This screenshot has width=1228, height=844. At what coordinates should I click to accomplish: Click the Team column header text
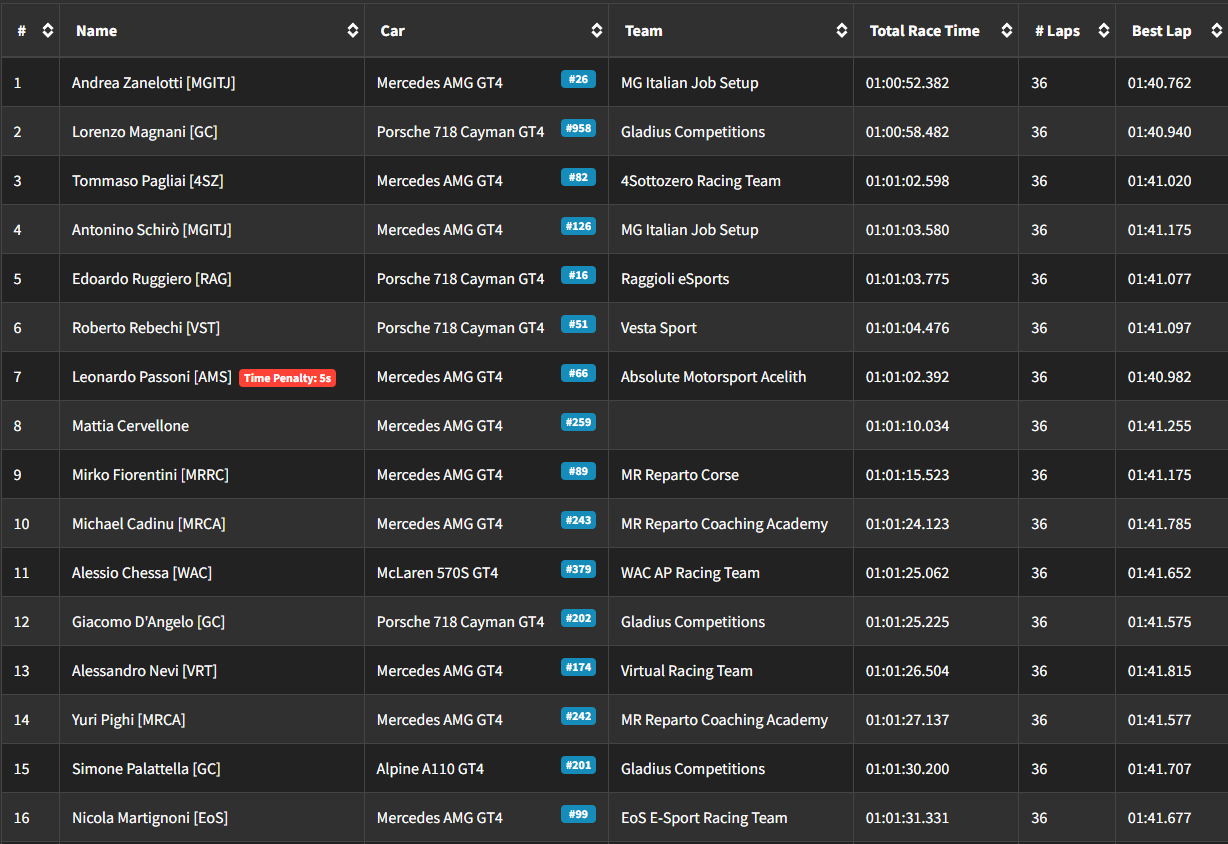644,31
